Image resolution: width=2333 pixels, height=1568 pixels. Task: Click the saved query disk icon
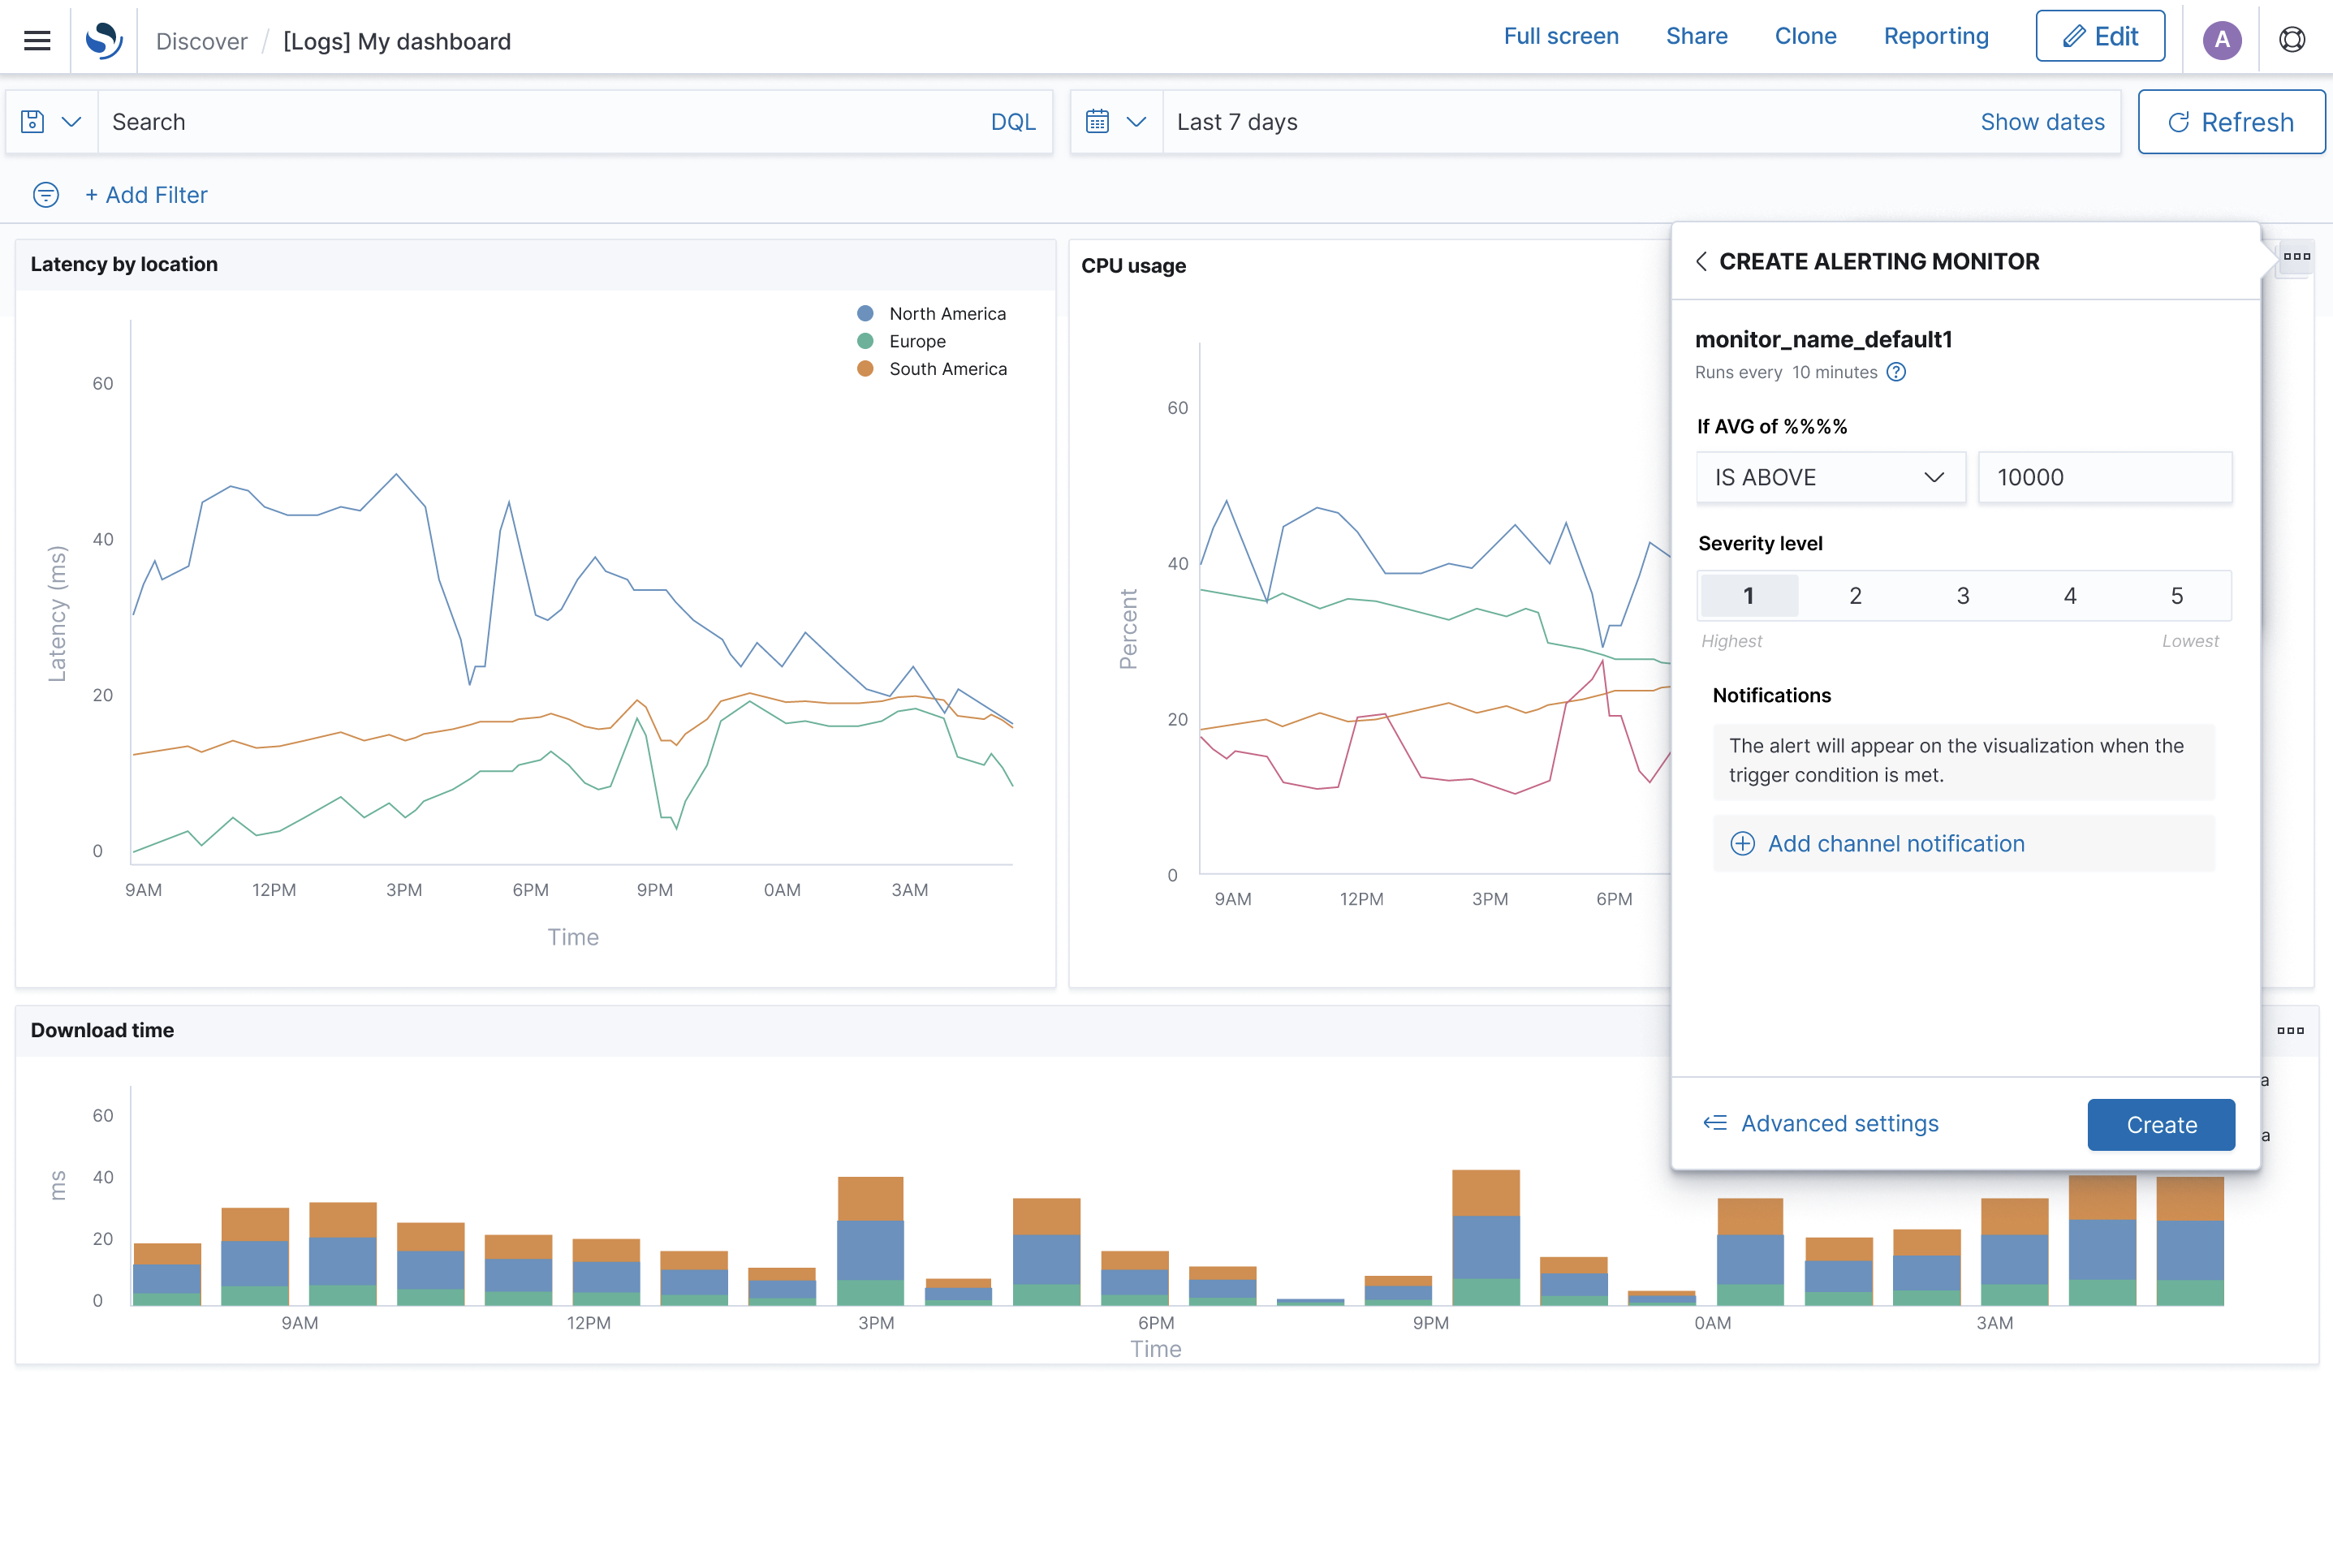coord(33,122)
